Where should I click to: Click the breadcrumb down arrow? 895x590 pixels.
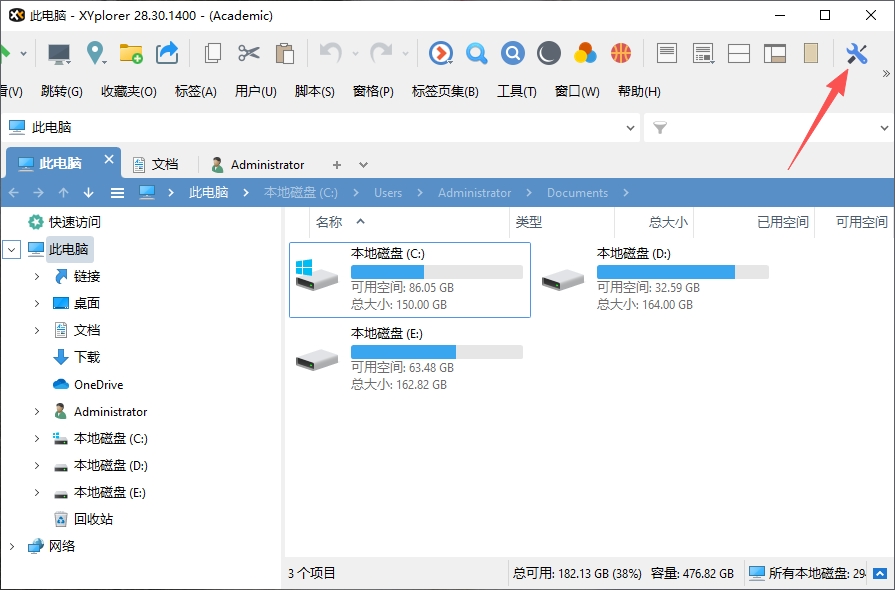(x=88, y=193)
